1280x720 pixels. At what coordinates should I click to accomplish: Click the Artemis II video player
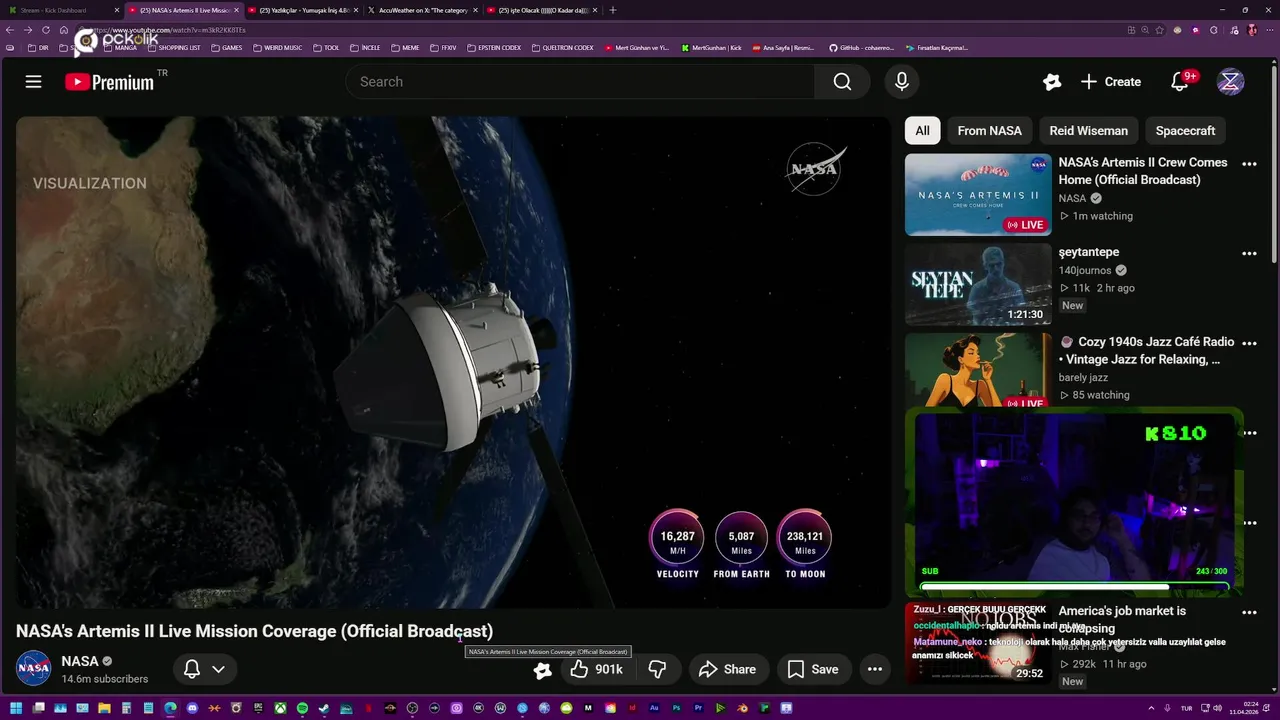click(452, 363)
